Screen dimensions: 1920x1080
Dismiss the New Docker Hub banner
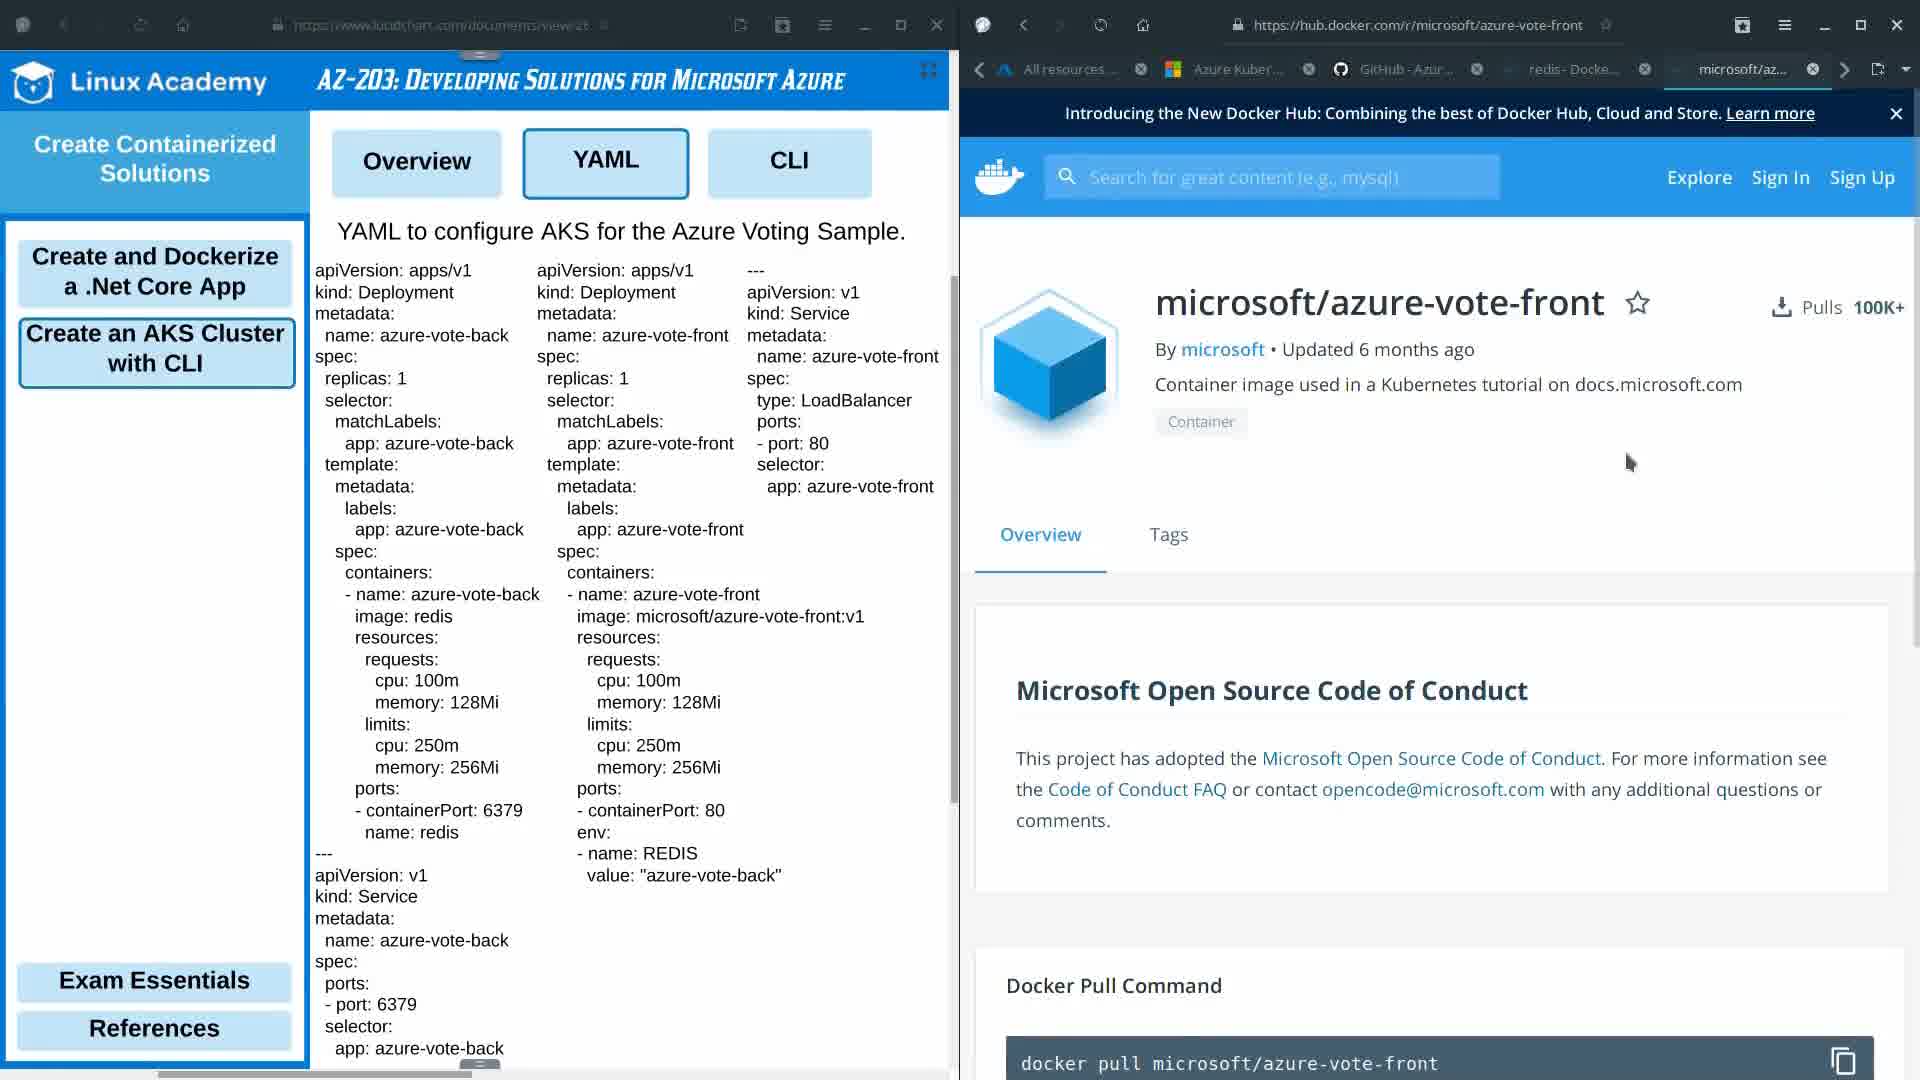[1895, 113]
